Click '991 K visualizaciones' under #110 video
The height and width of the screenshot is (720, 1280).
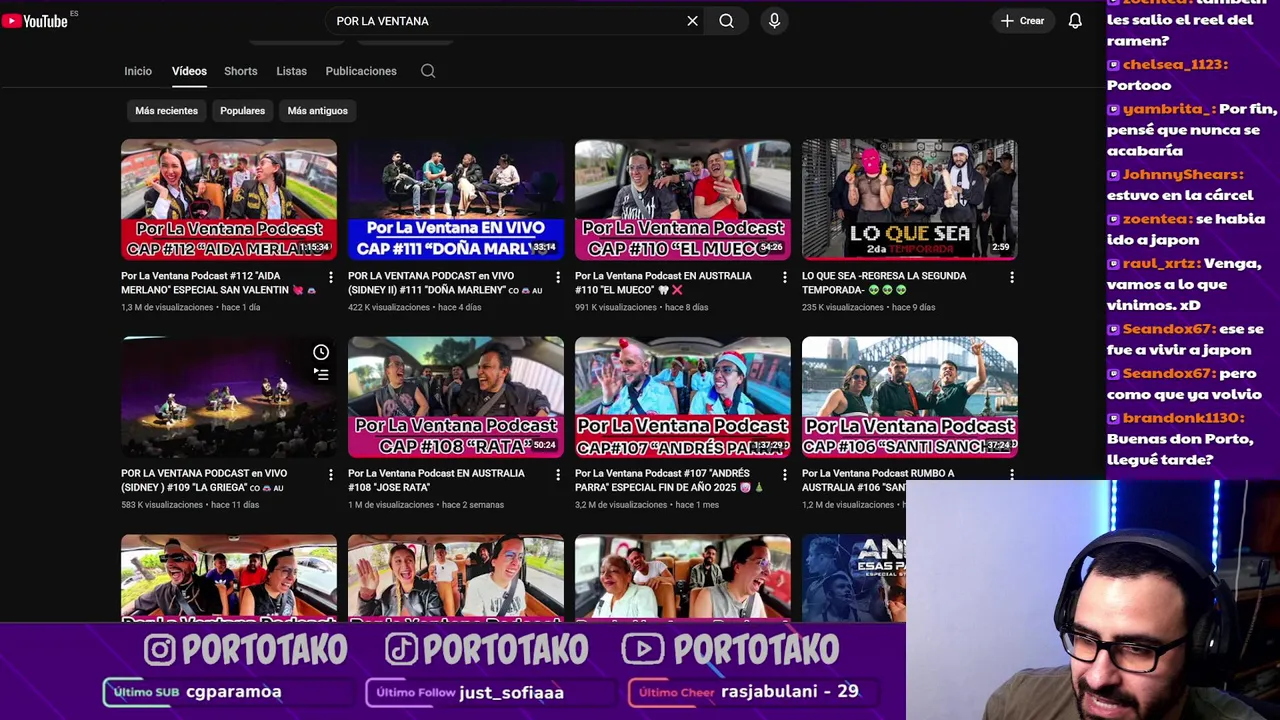click(616, 308)
